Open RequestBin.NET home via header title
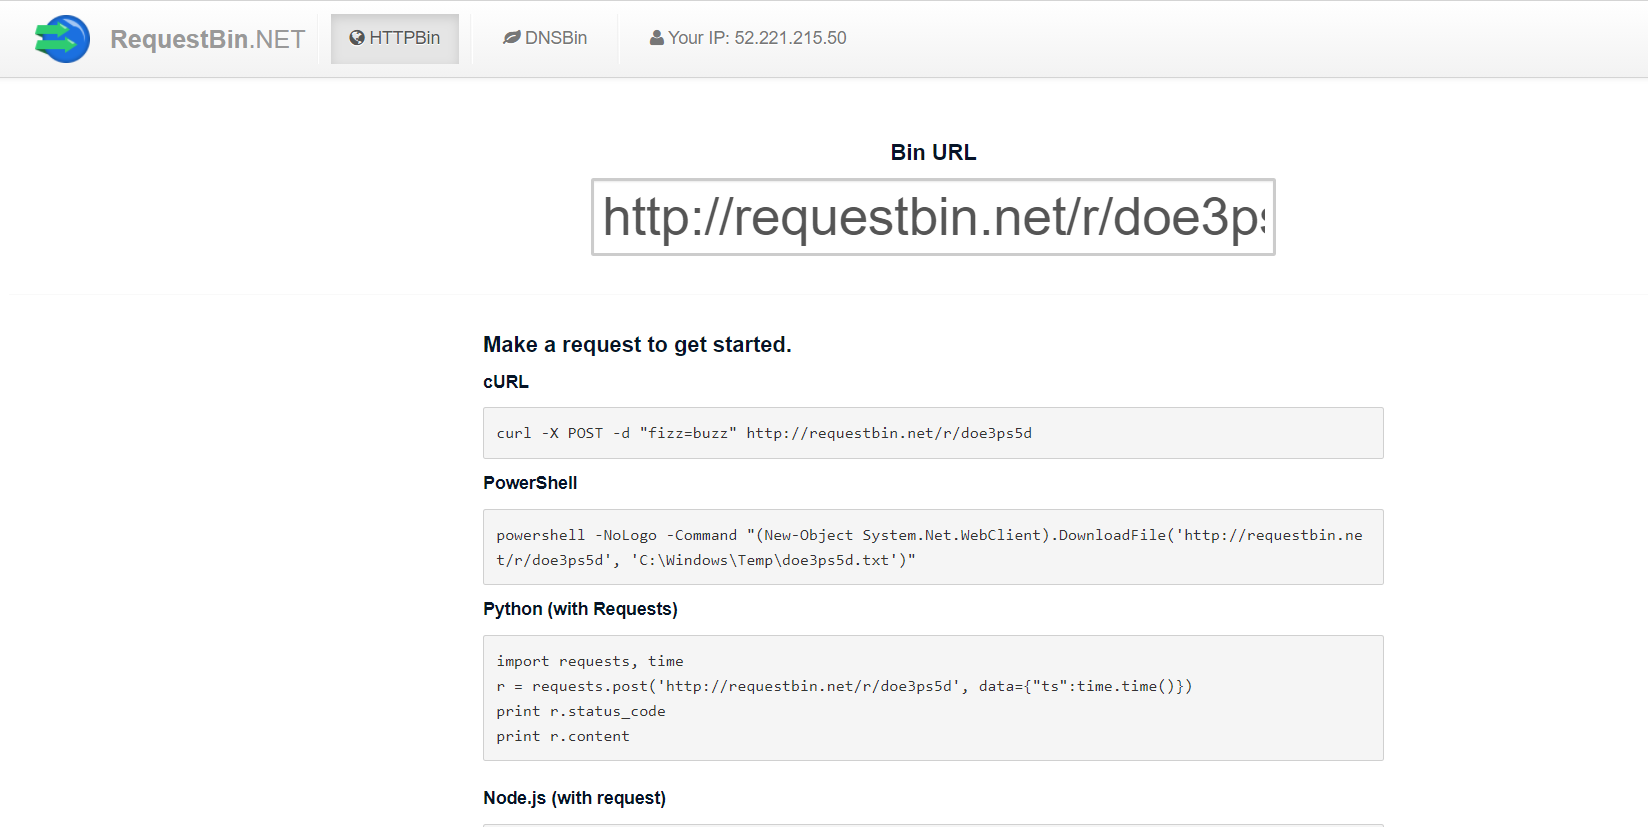Screen dimensions: 1648x827 (207, 38)
